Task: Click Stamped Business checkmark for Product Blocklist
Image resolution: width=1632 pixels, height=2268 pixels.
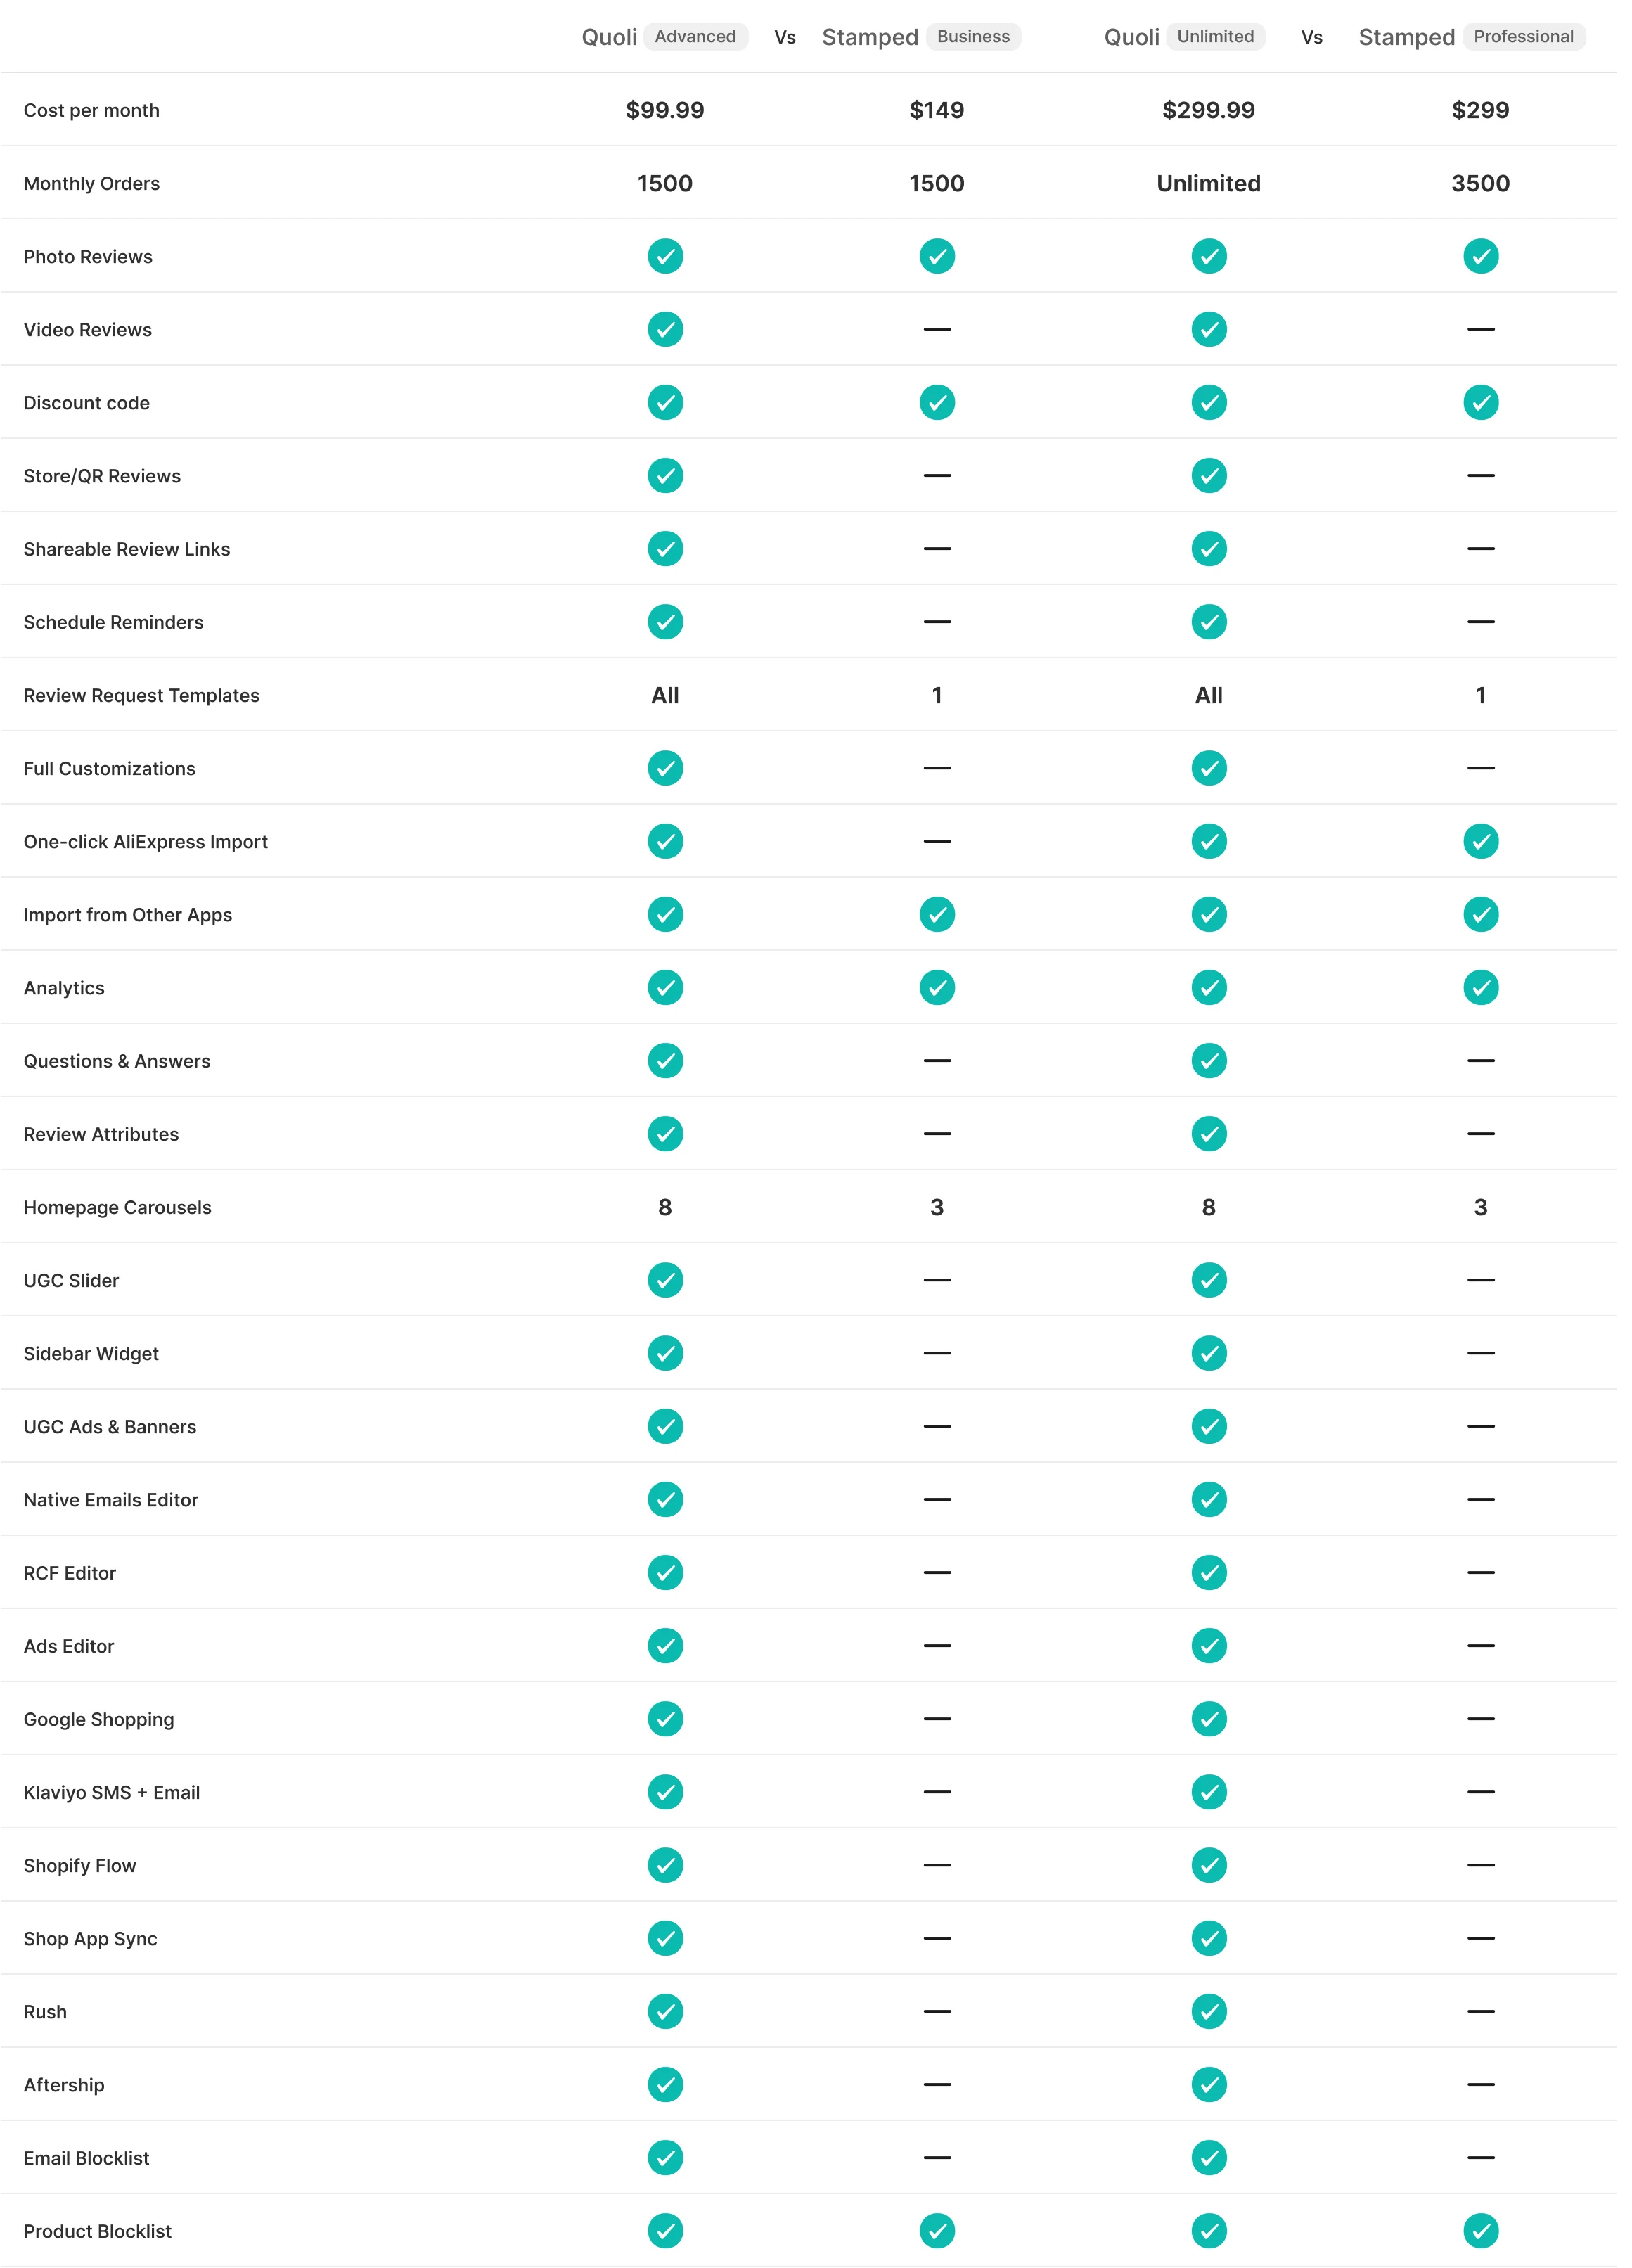Action: coord(937,2230)
